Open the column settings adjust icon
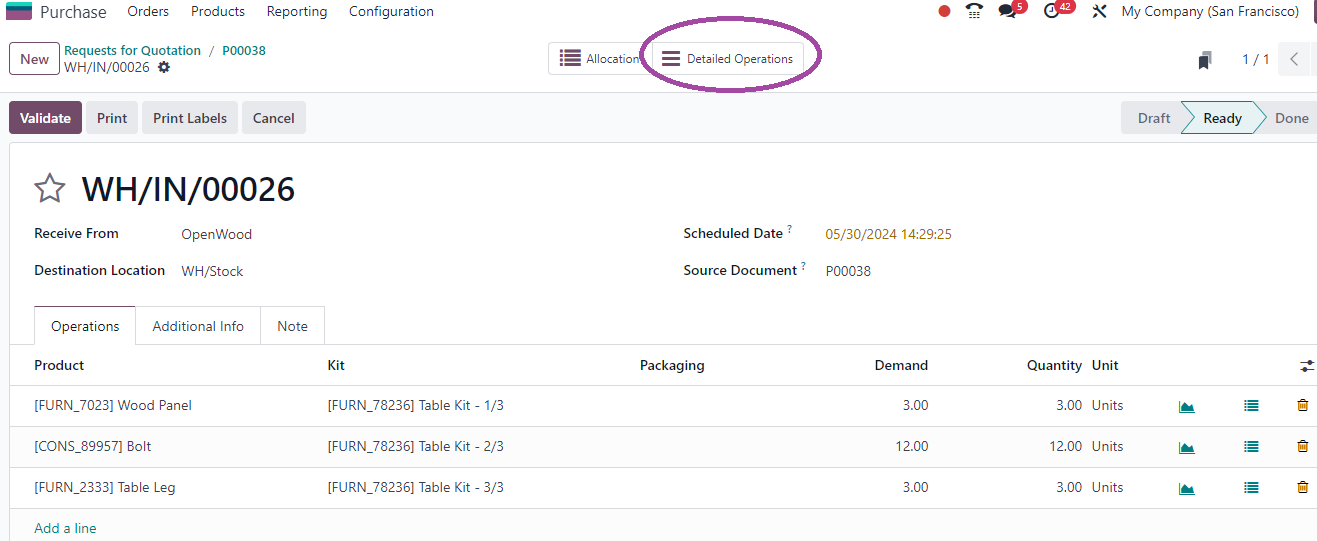The height and width of the screenshot is (541, 1317). pyautogui.click(x=1307, y=366)
